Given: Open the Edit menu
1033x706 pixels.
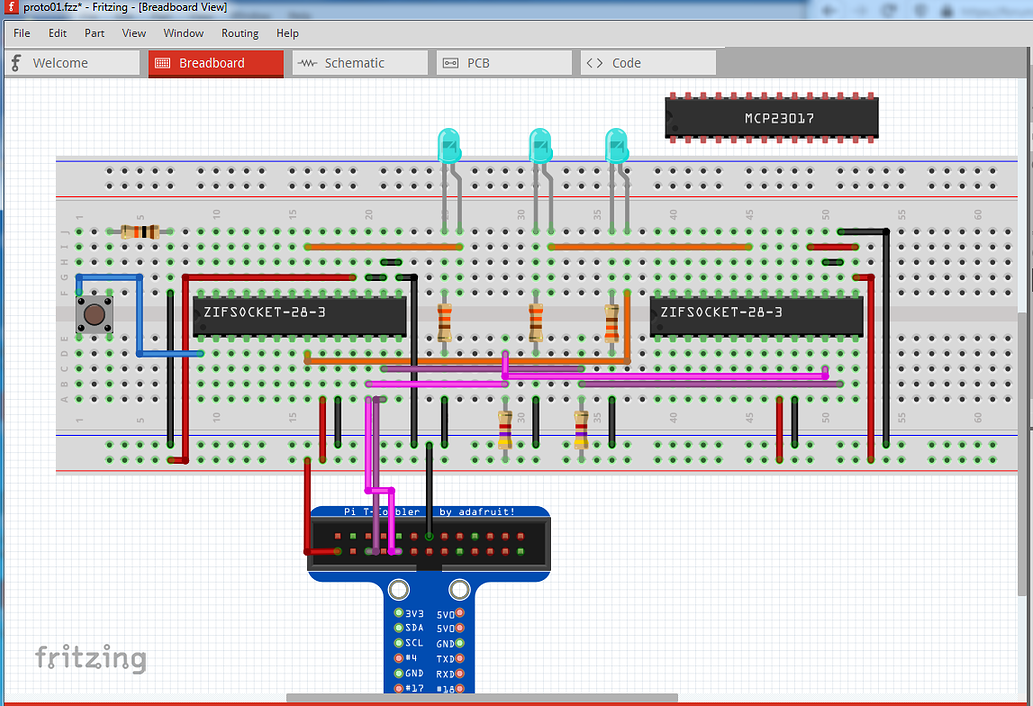Looking at the screenshot, I should 57,33.
